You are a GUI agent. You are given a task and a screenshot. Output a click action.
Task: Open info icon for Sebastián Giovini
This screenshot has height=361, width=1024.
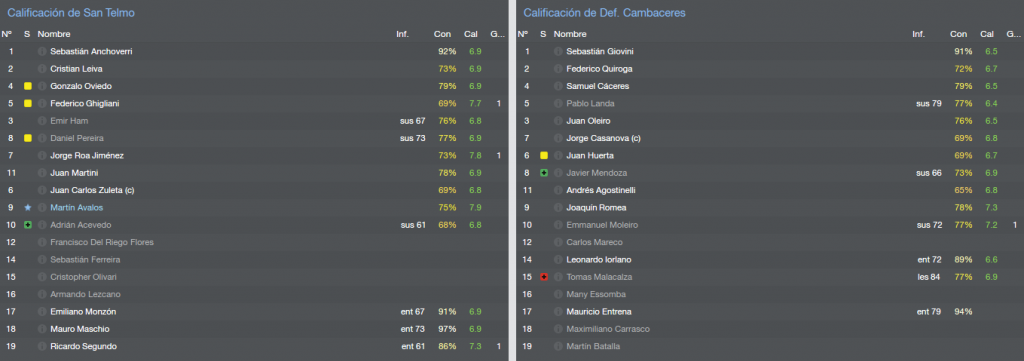558,51
